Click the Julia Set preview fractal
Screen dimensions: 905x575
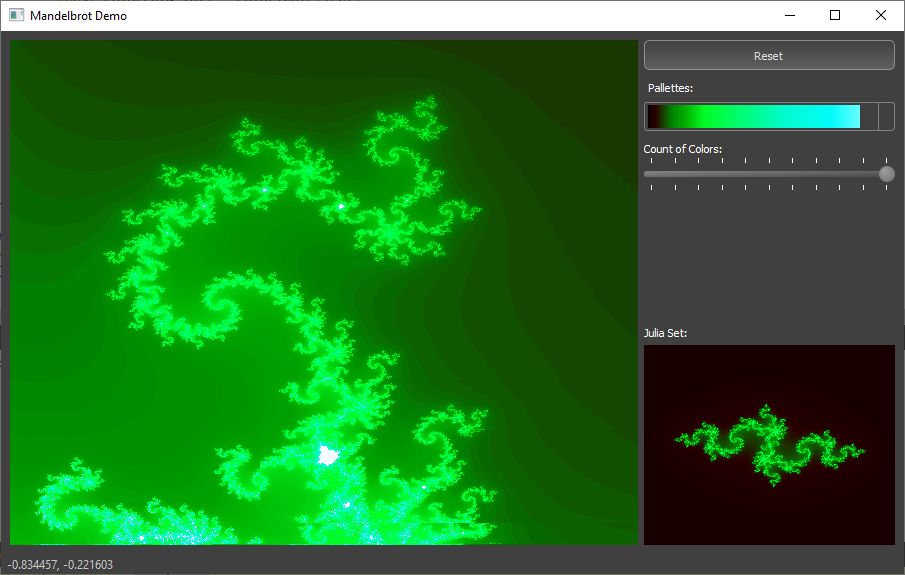pos(768,446)
